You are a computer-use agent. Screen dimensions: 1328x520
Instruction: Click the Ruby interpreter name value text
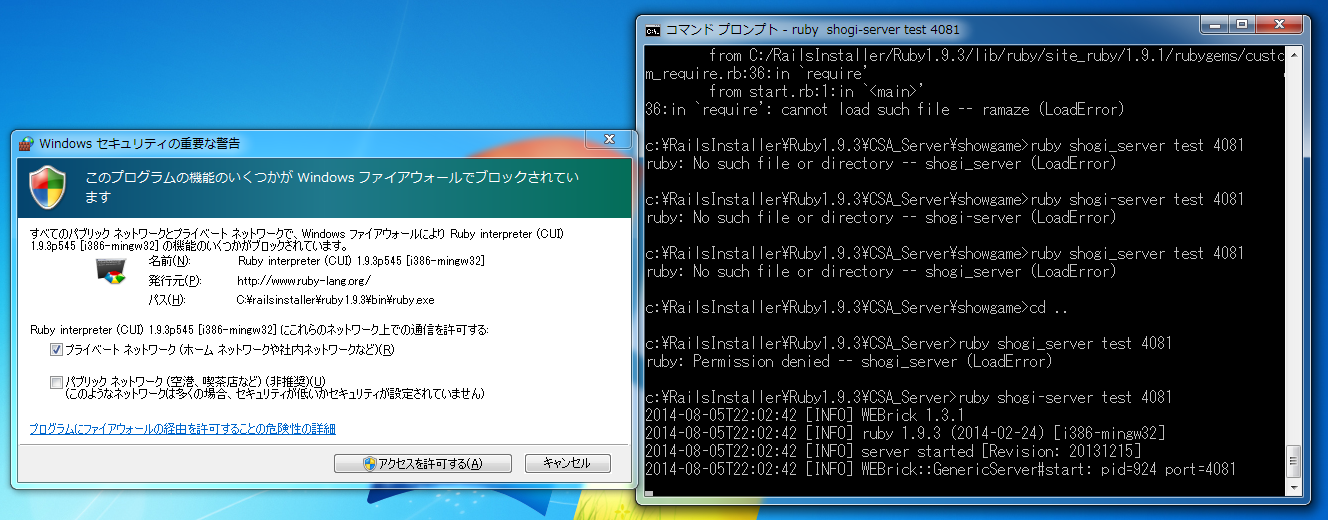click(x=361, y=261)
